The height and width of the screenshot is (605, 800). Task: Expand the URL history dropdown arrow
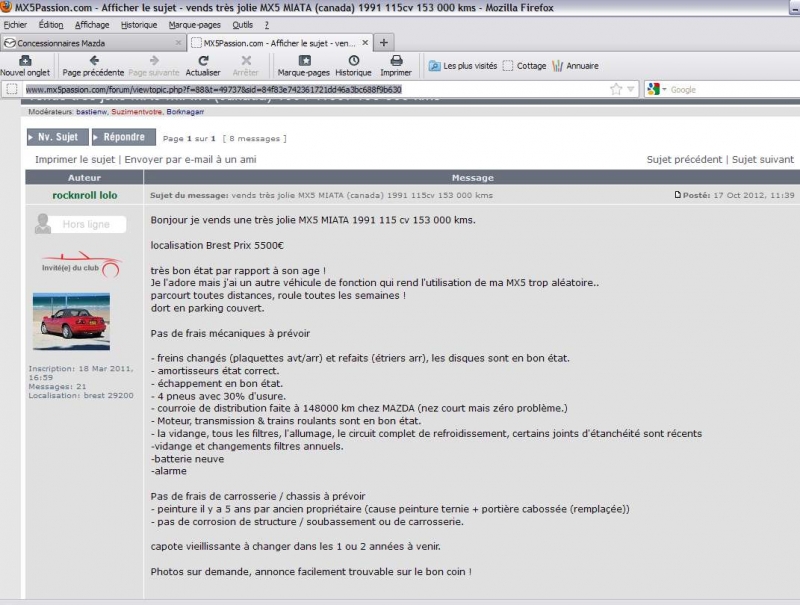(x=631, y=89)
